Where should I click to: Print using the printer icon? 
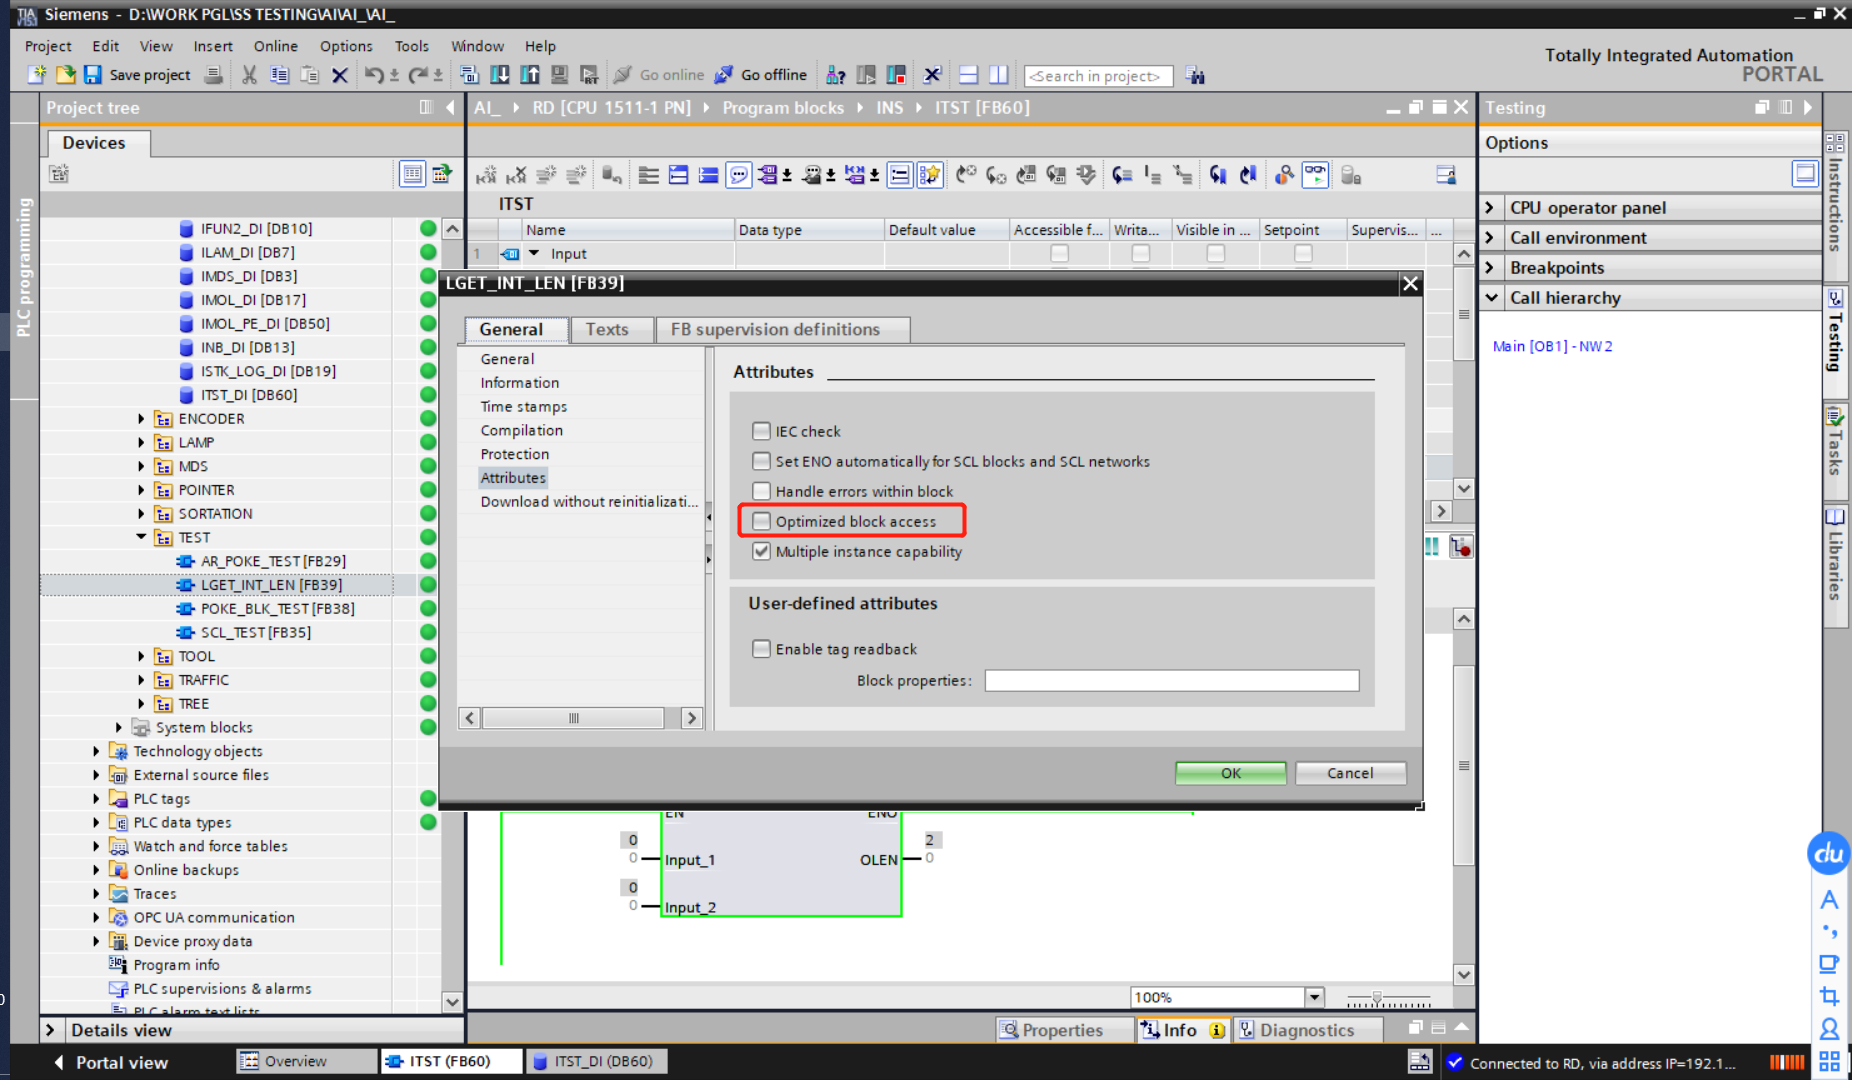tap(213, 75)
